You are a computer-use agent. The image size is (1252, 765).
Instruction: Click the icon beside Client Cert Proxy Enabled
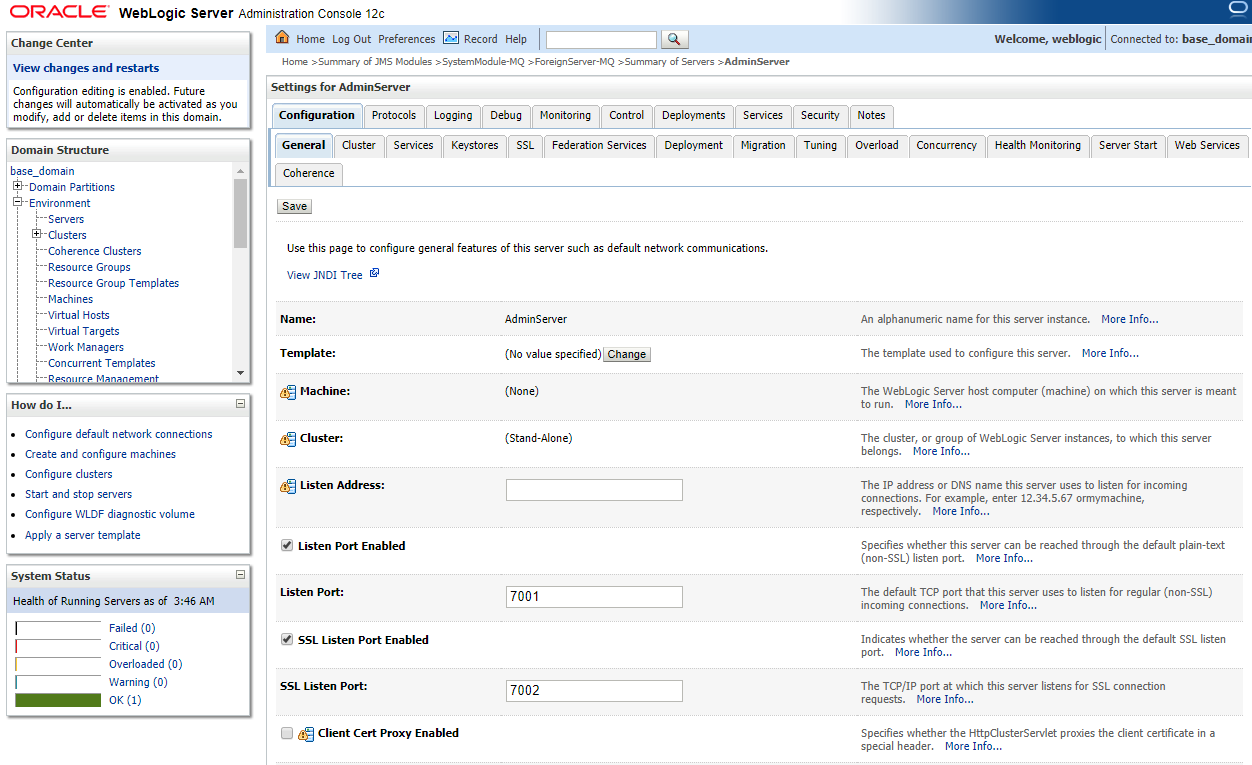point(306,734)
